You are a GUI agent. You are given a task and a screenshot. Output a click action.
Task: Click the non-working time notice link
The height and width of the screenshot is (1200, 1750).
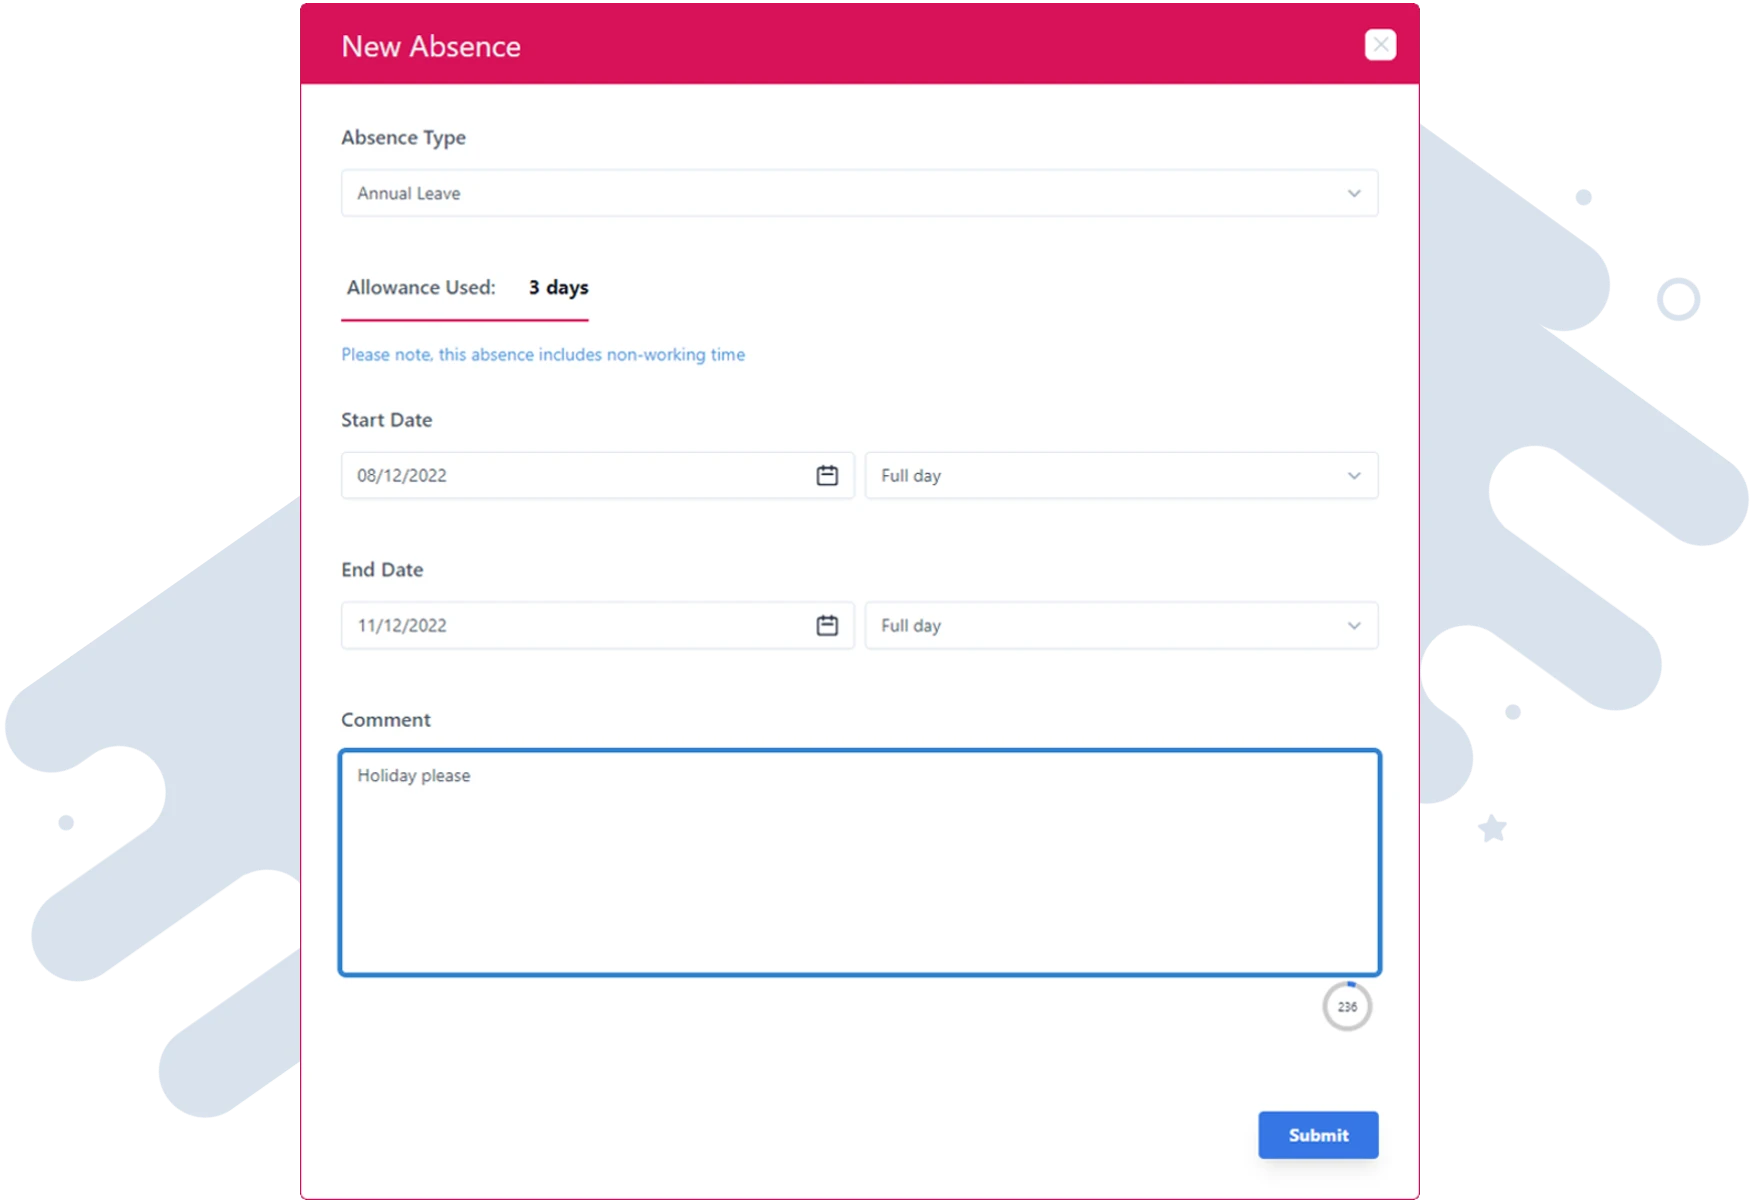(x=543, y=354)
